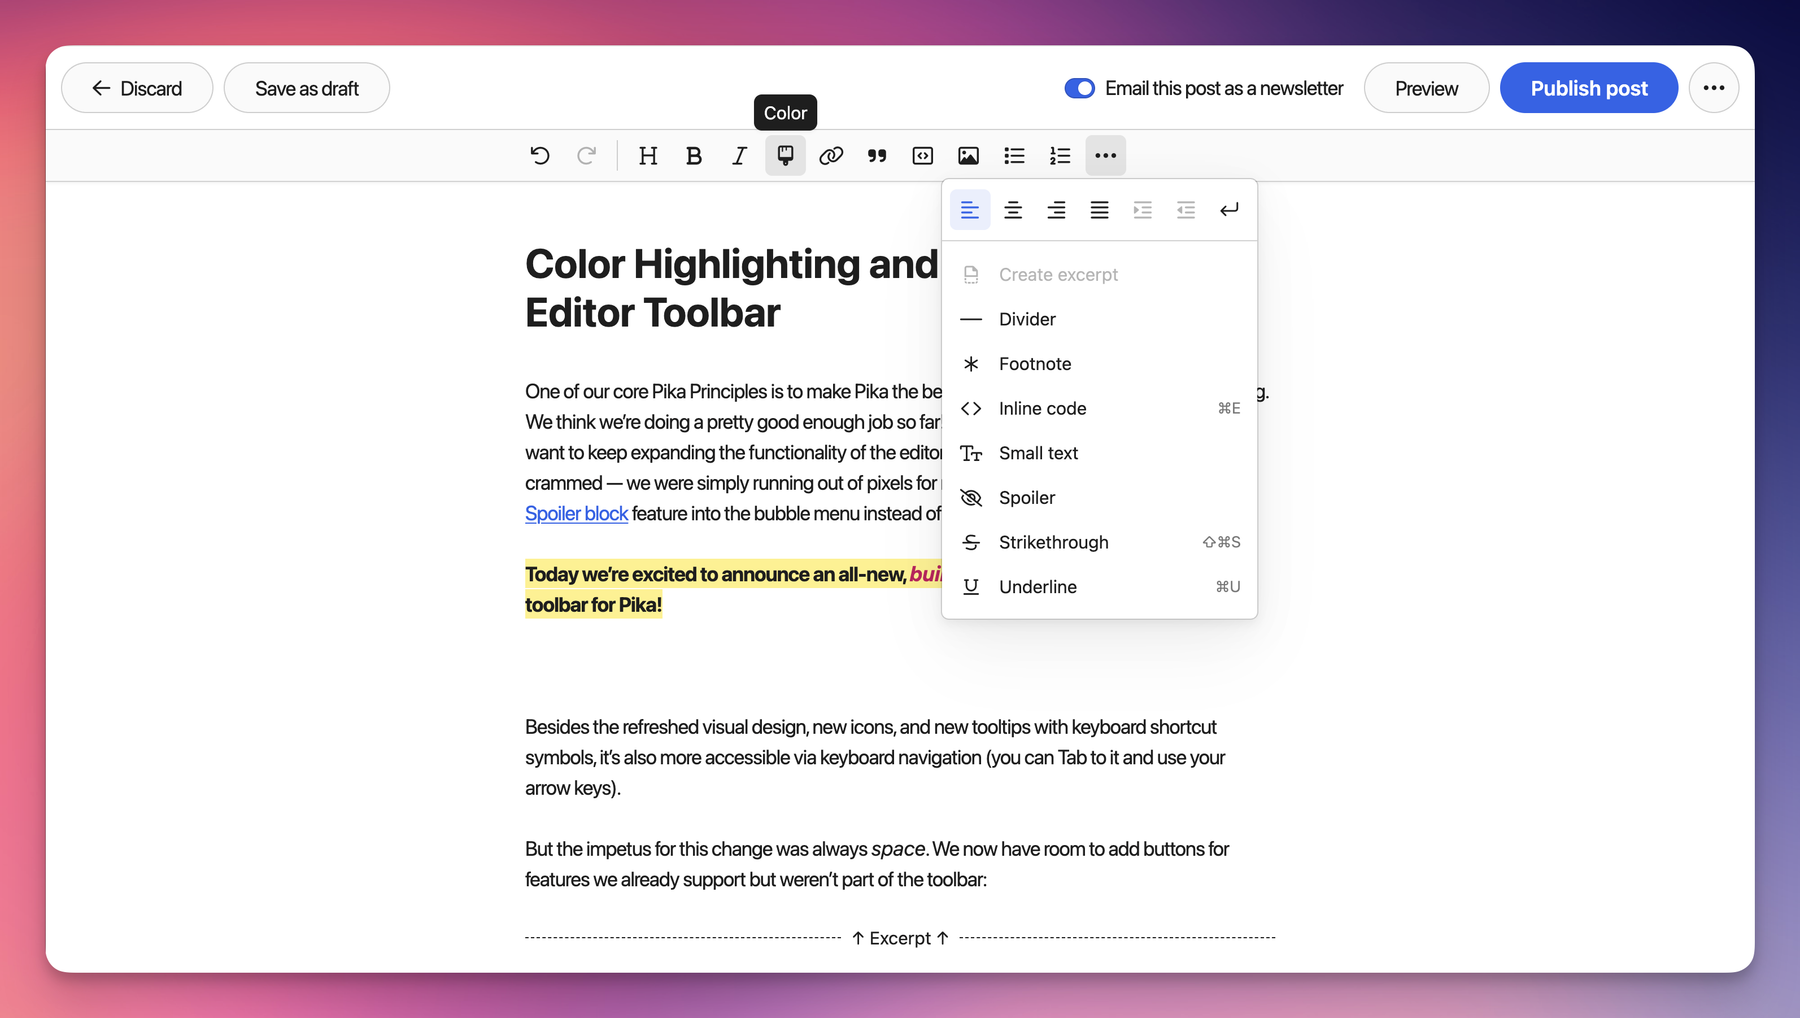The width and height of the screenshot is (1800, 1018).
Task: Insert a line break with return arrow
Action: [1229, 210]
